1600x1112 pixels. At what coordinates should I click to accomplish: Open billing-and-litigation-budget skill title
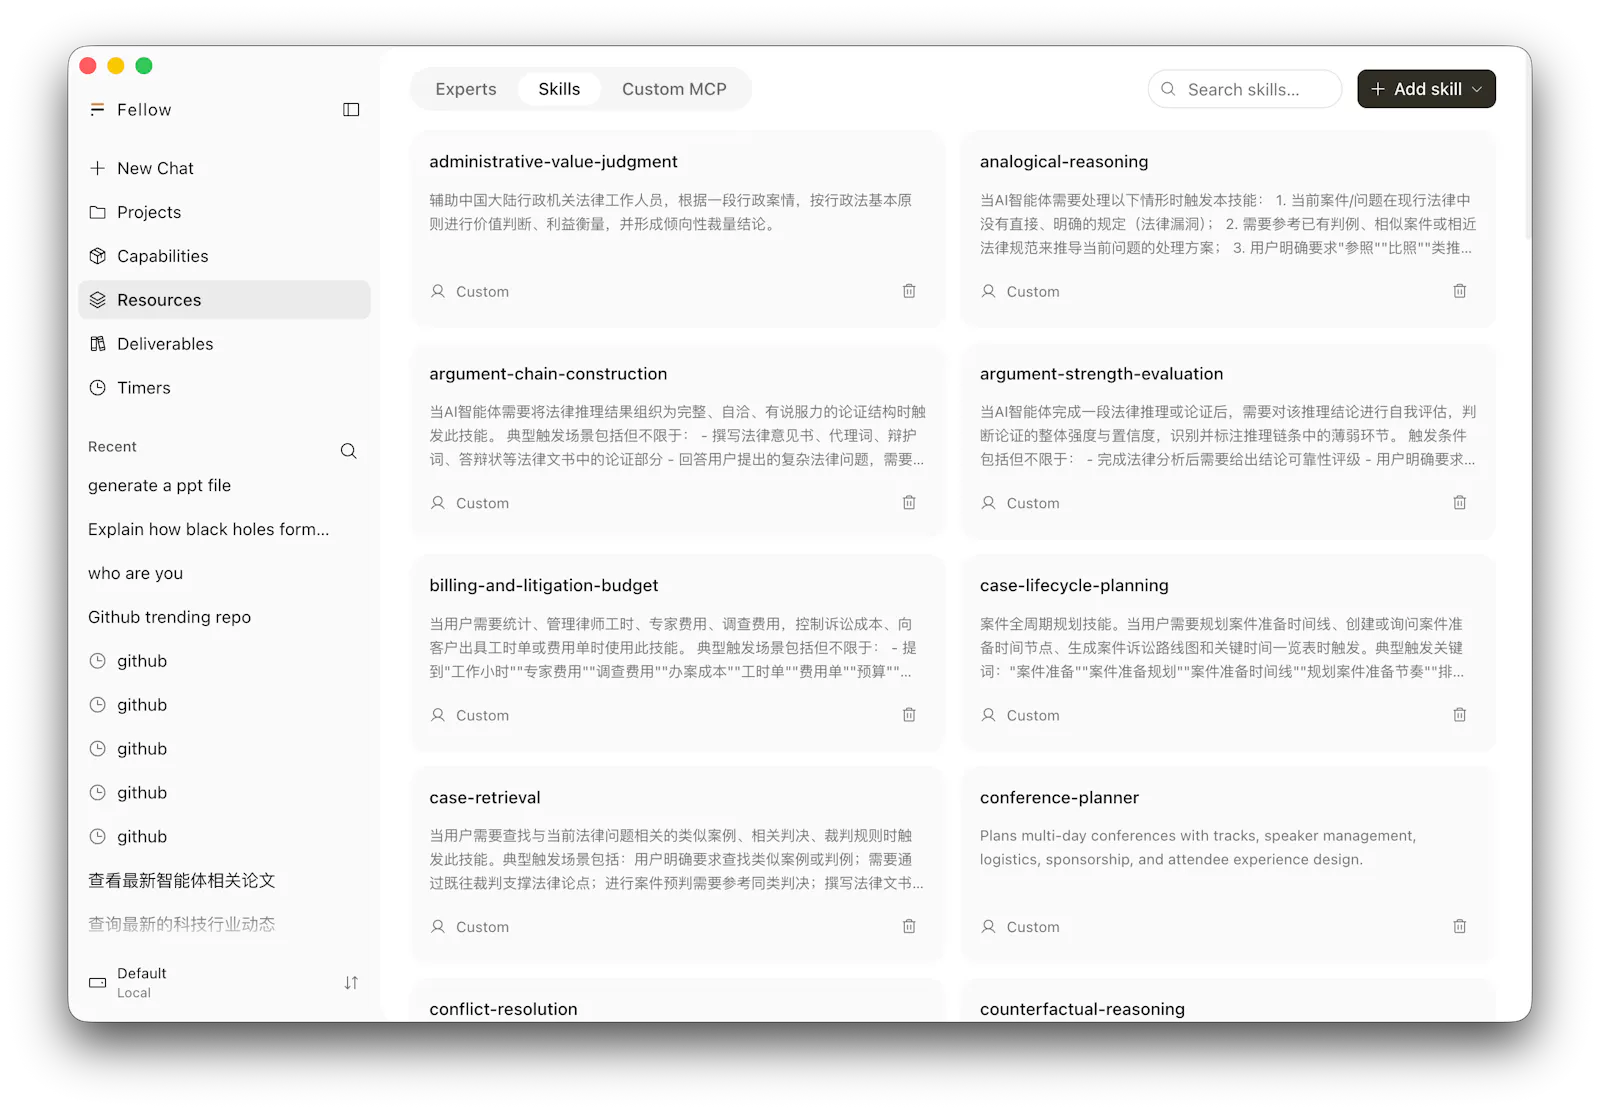pyautogui.click(x=544, y=586)
